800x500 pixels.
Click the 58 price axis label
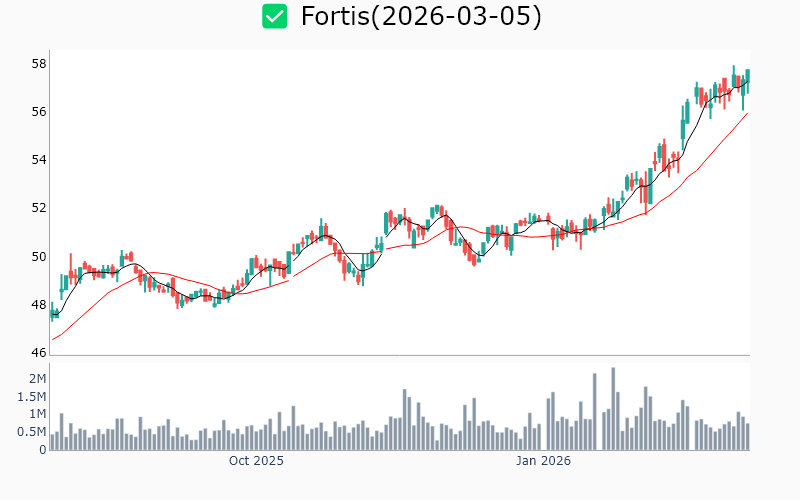39,63
